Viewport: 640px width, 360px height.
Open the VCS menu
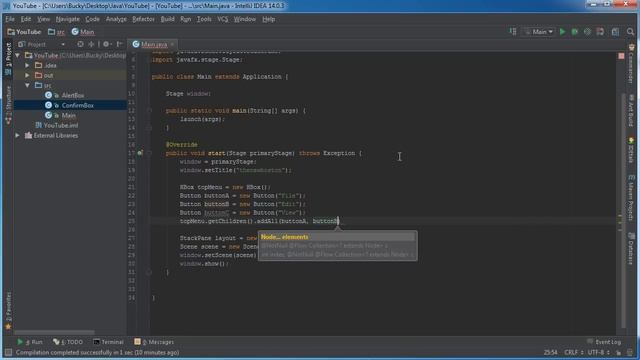click(x=222, y=19)
